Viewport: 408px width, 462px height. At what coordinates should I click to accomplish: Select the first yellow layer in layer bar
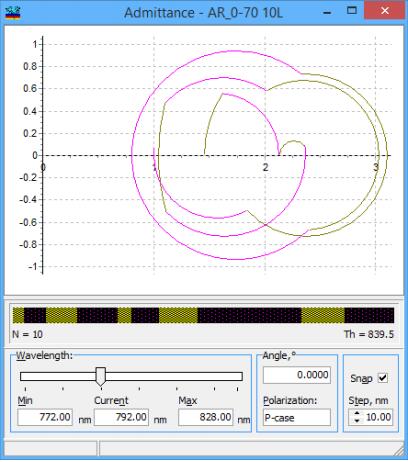18,315
